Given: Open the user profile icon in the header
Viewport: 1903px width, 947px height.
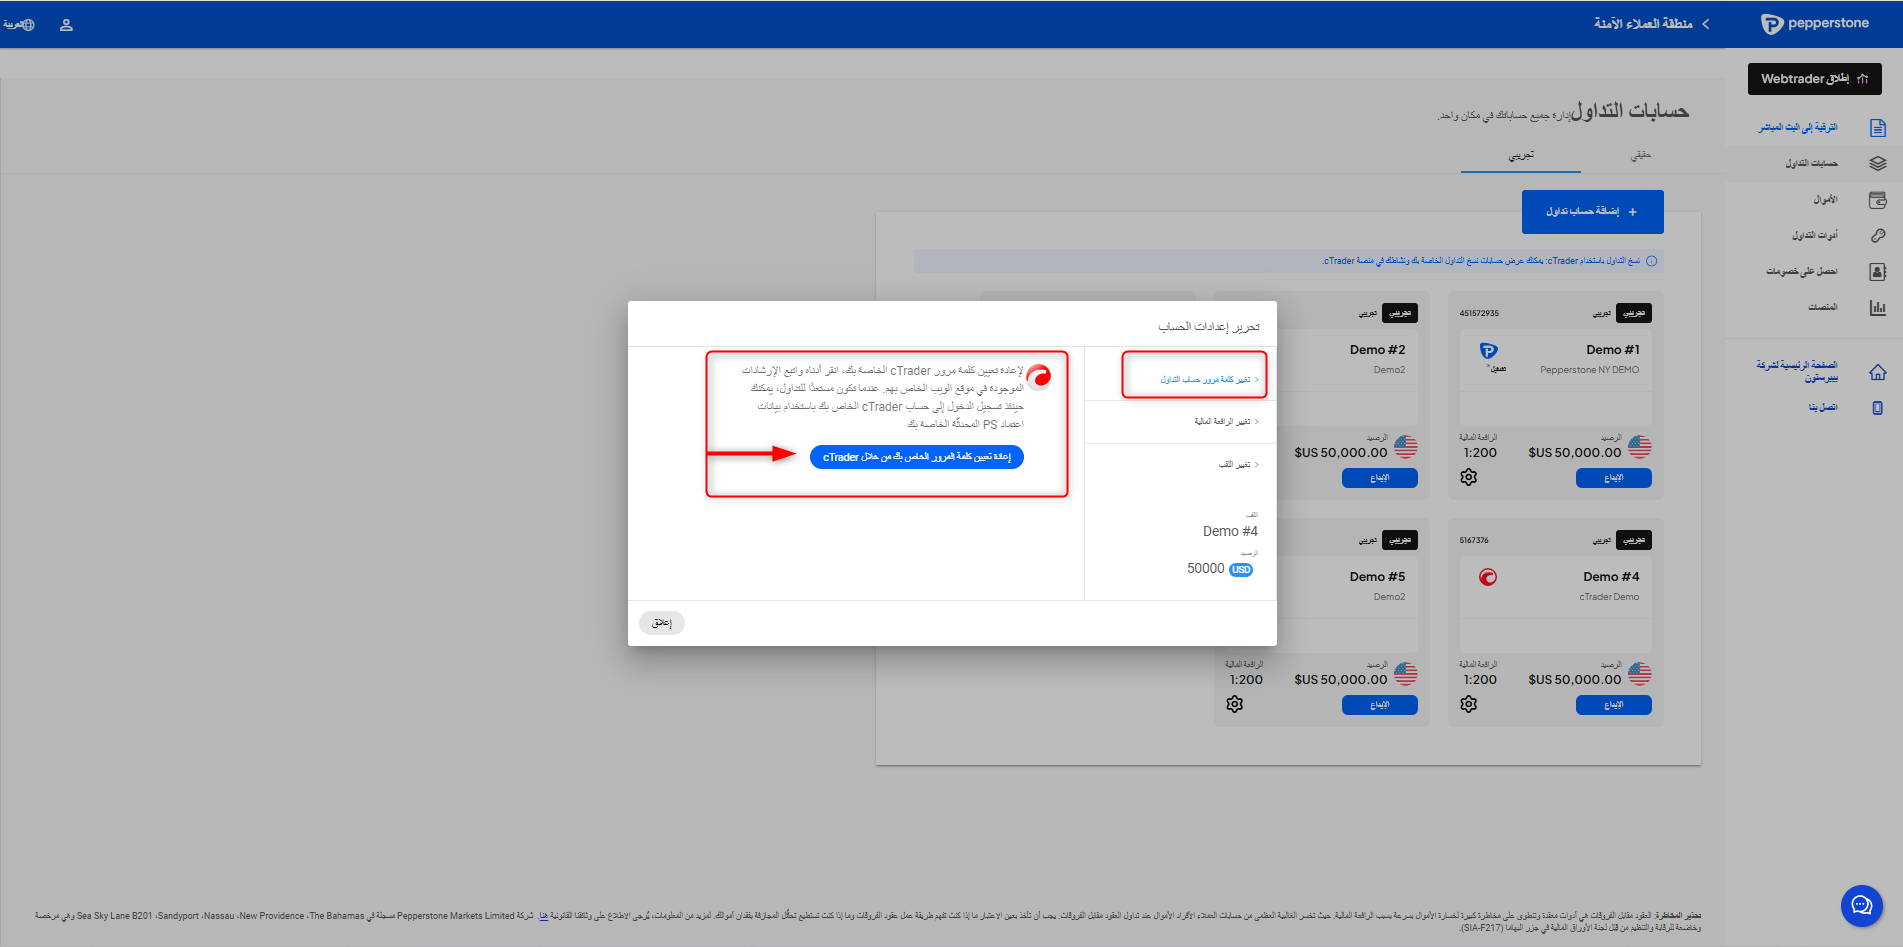Looking at the screenshot, I should [x=66, y=25].
